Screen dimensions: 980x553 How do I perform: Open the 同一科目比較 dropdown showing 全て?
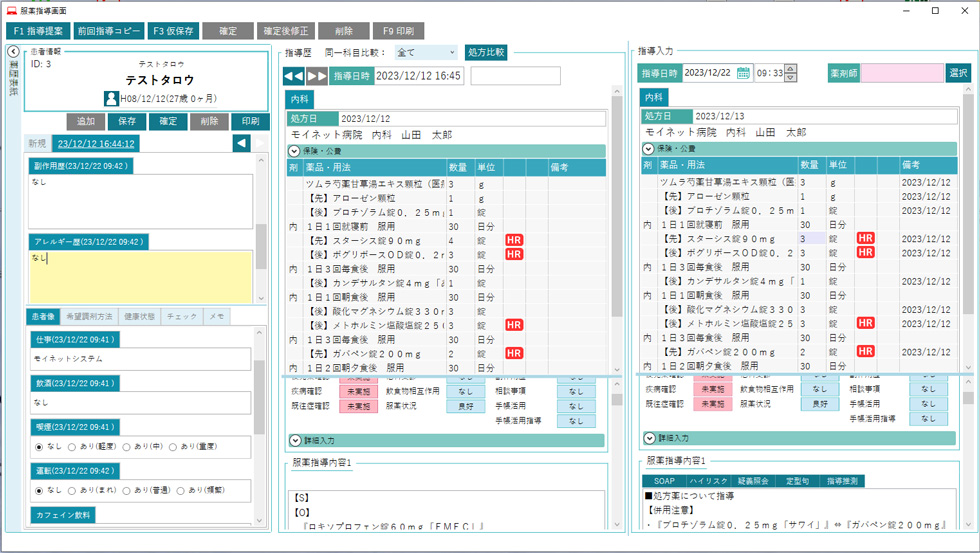tap(425, 52)
